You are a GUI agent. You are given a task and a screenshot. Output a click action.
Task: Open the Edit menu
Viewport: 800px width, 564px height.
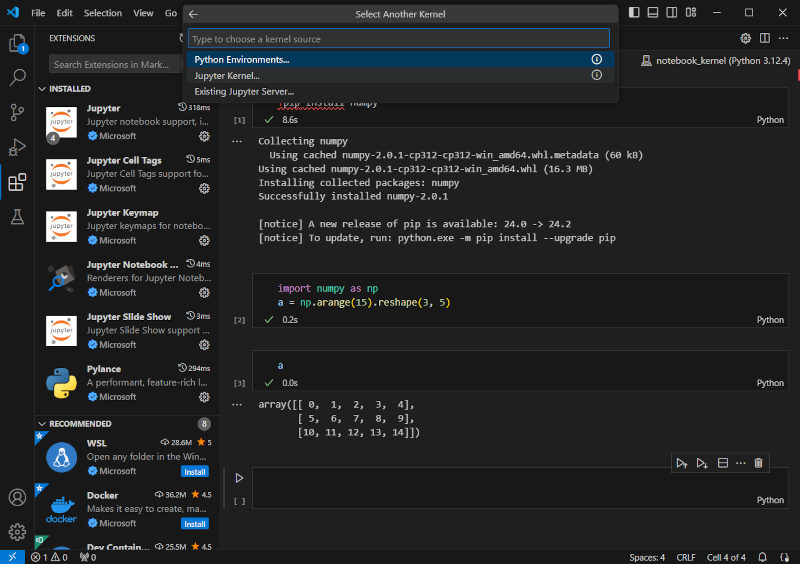64,13
